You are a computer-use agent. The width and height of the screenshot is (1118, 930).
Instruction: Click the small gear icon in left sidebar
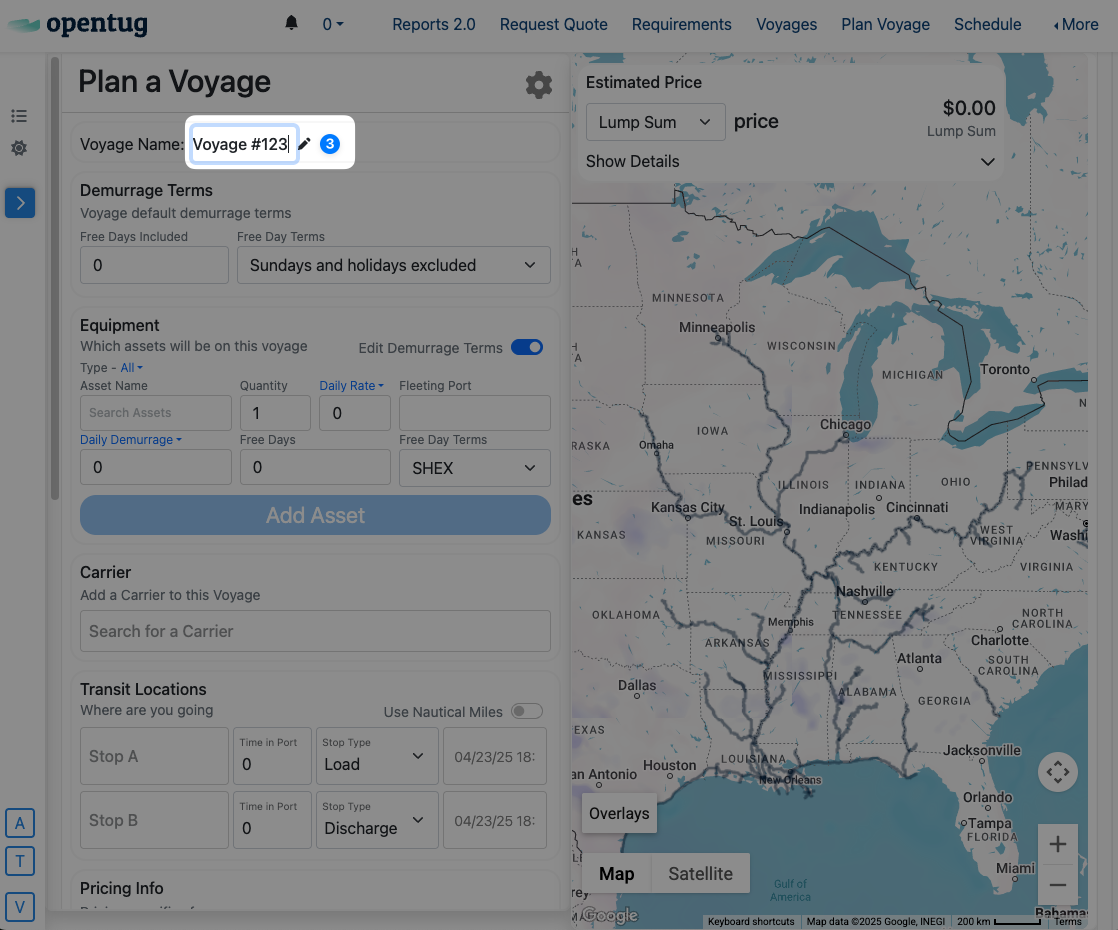click(19, 148)
